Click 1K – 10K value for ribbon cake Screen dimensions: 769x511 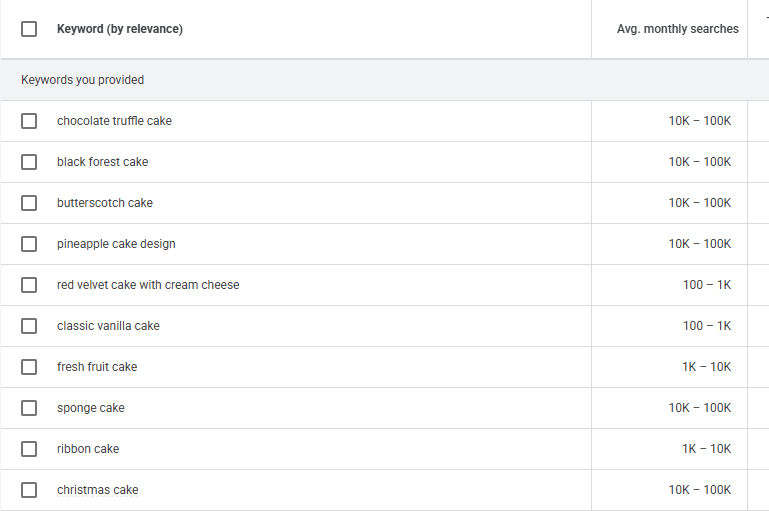click(707, 449)
